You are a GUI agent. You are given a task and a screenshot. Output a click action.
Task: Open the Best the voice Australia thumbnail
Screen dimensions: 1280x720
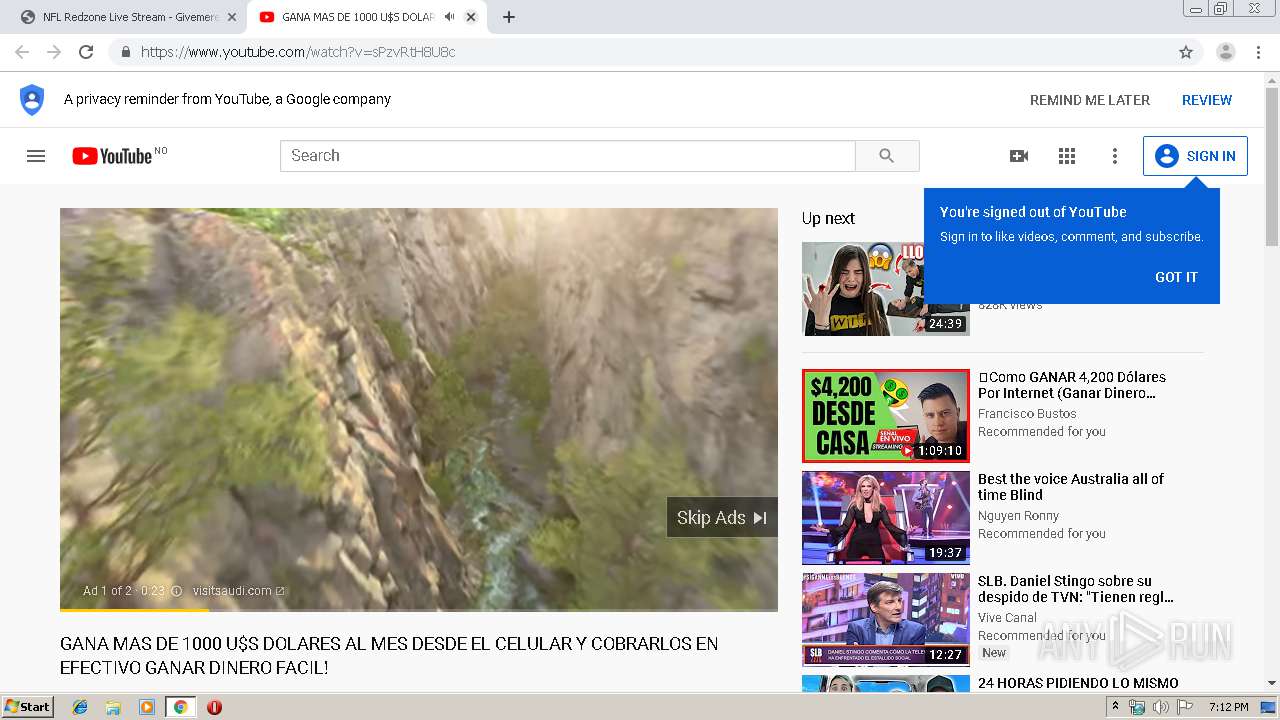[x=885, y=518]
